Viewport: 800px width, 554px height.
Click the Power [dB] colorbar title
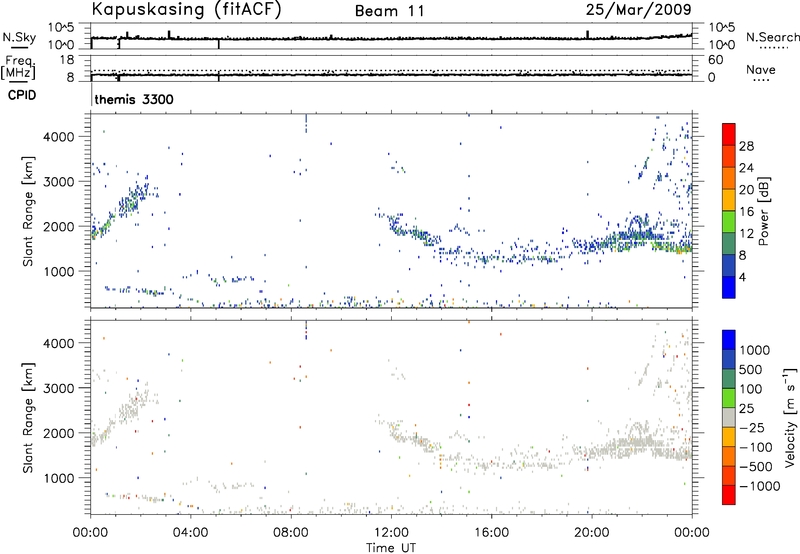coord(763,211)
